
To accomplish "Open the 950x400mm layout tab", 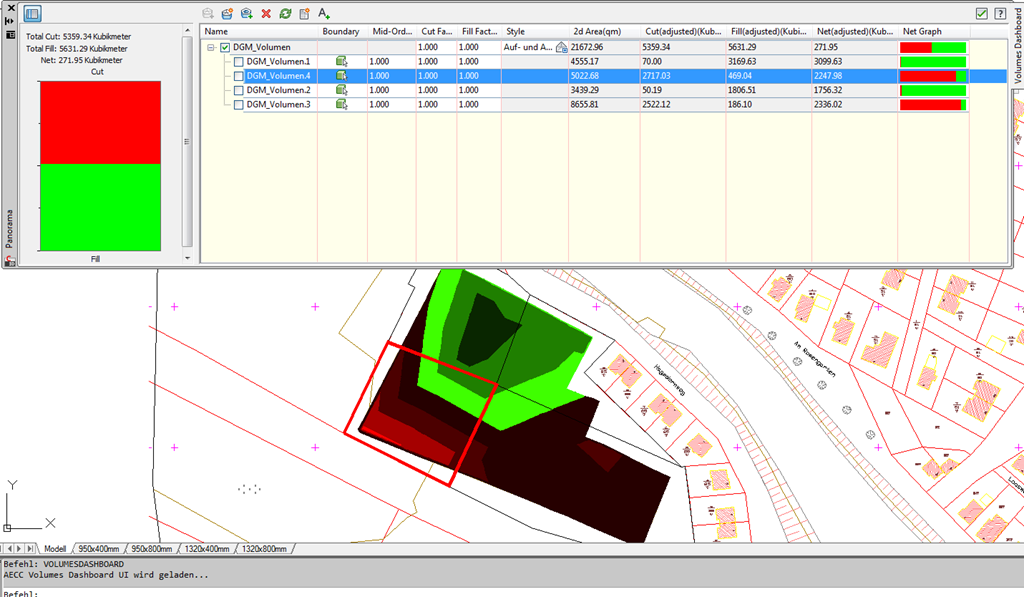I will click(99, 549).
